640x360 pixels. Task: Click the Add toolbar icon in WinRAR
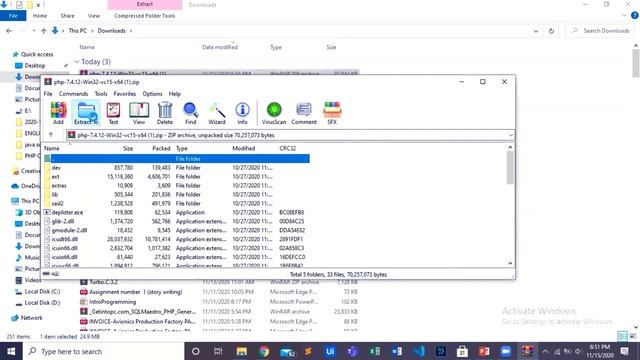pos(58,113)
